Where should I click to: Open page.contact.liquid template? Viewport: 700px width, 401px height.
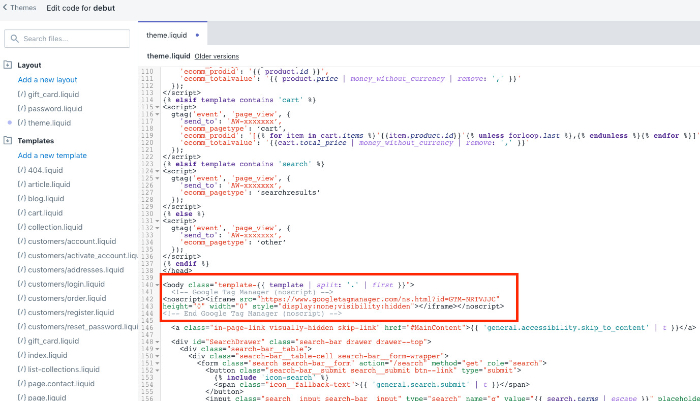click(56, 384)
